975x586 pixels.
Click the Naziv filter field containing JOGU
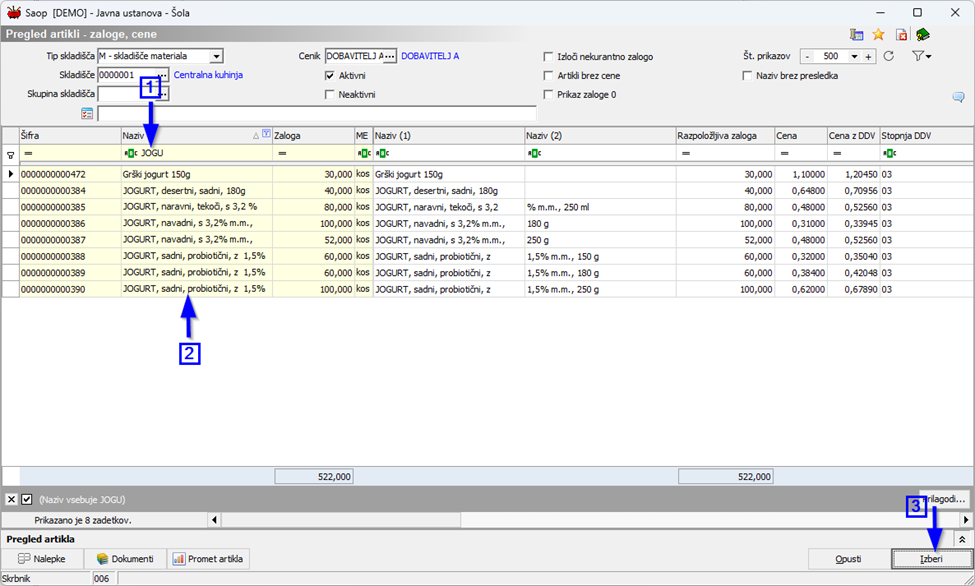coord(196,153)
